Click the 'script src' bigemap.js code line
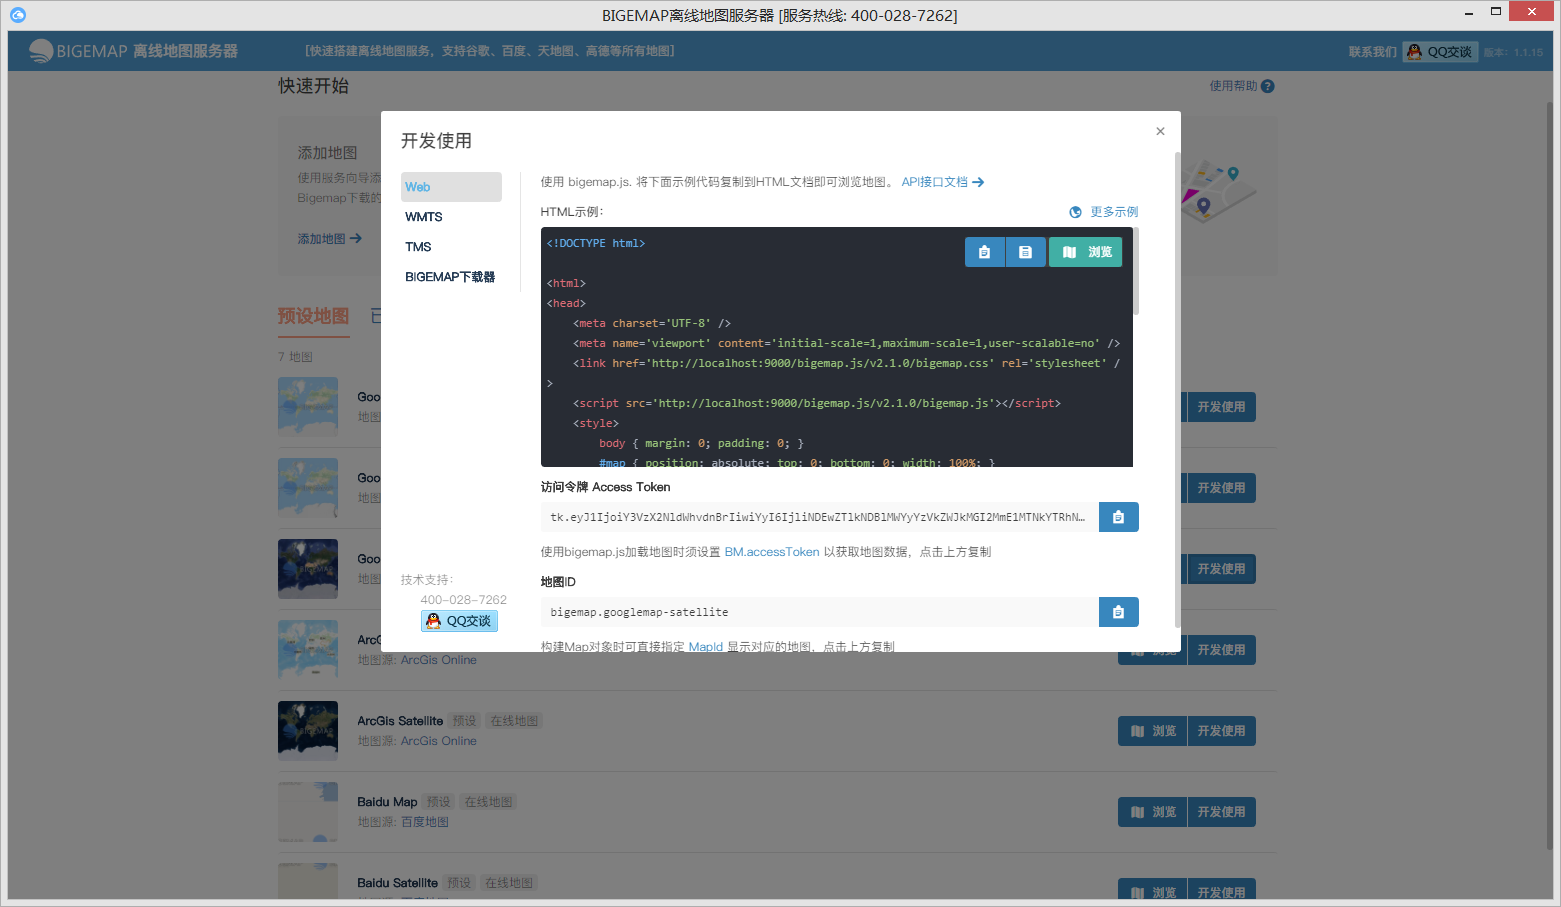The width and height of the screenshot is (1561, 907). click(817, 403)
